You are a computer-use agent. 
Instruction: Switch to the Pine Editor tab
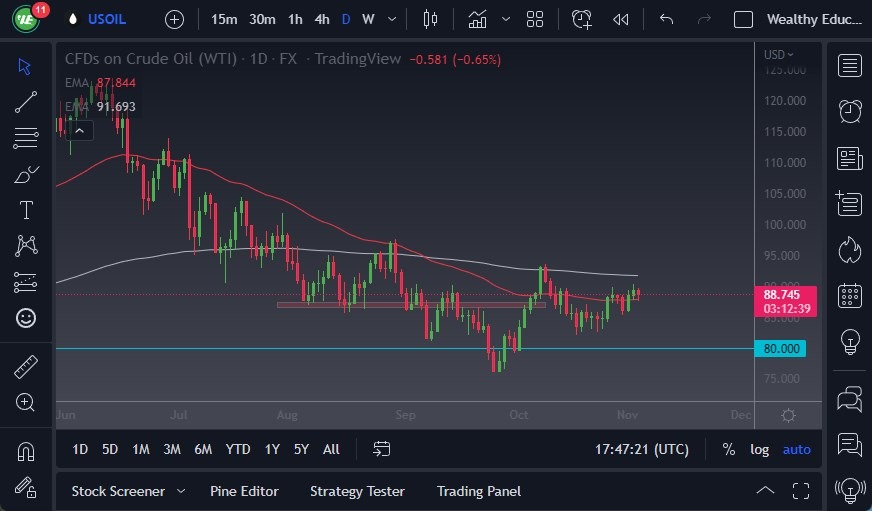click(244, 491)
